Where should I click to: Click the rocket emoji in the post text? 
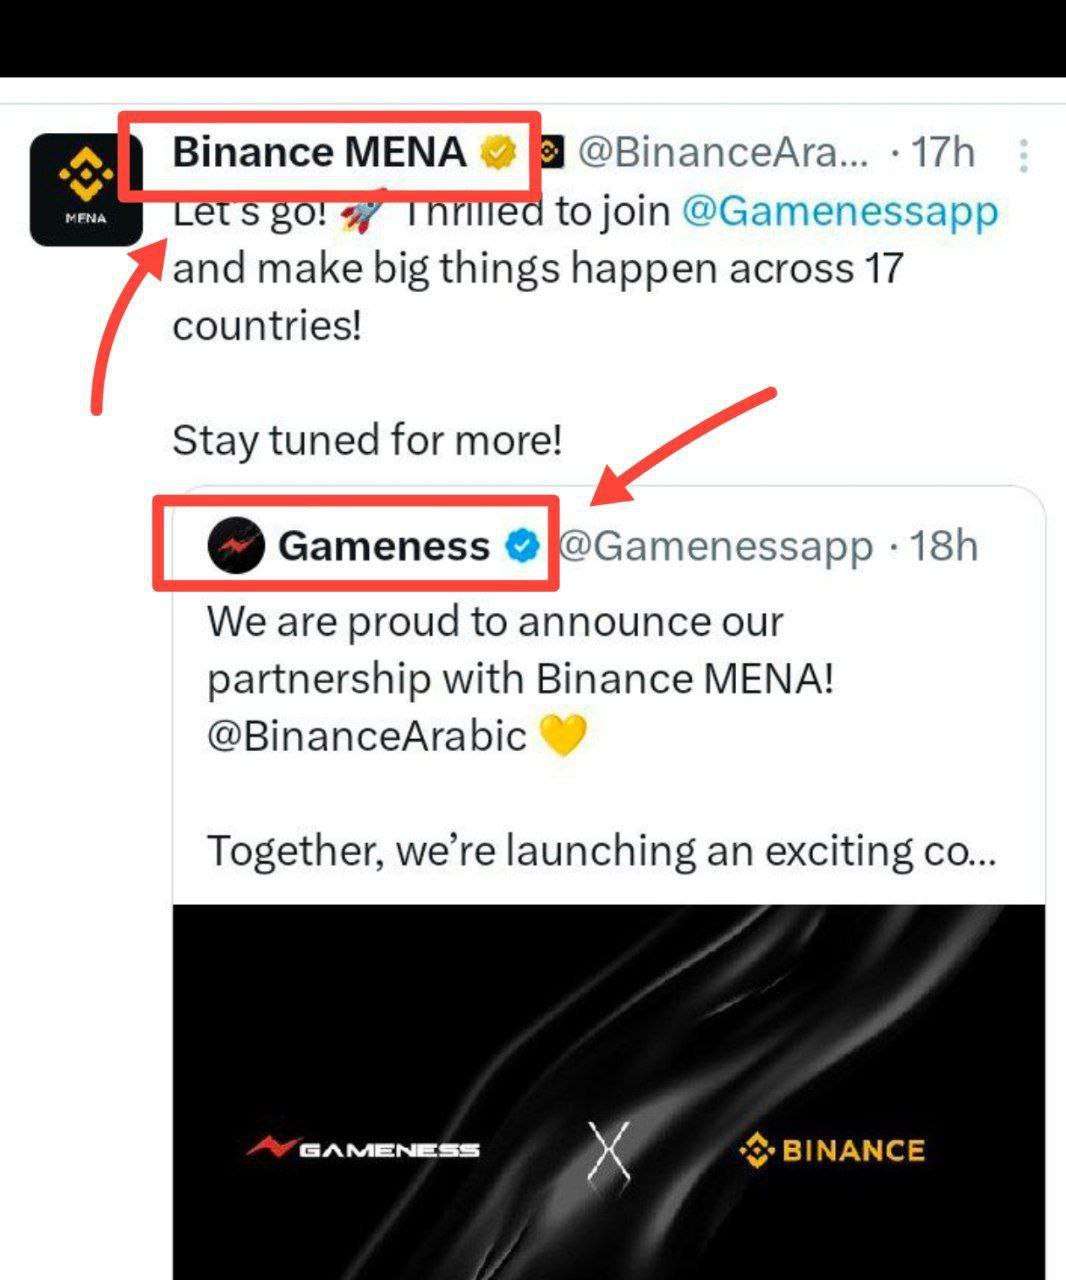pos(364,212)
